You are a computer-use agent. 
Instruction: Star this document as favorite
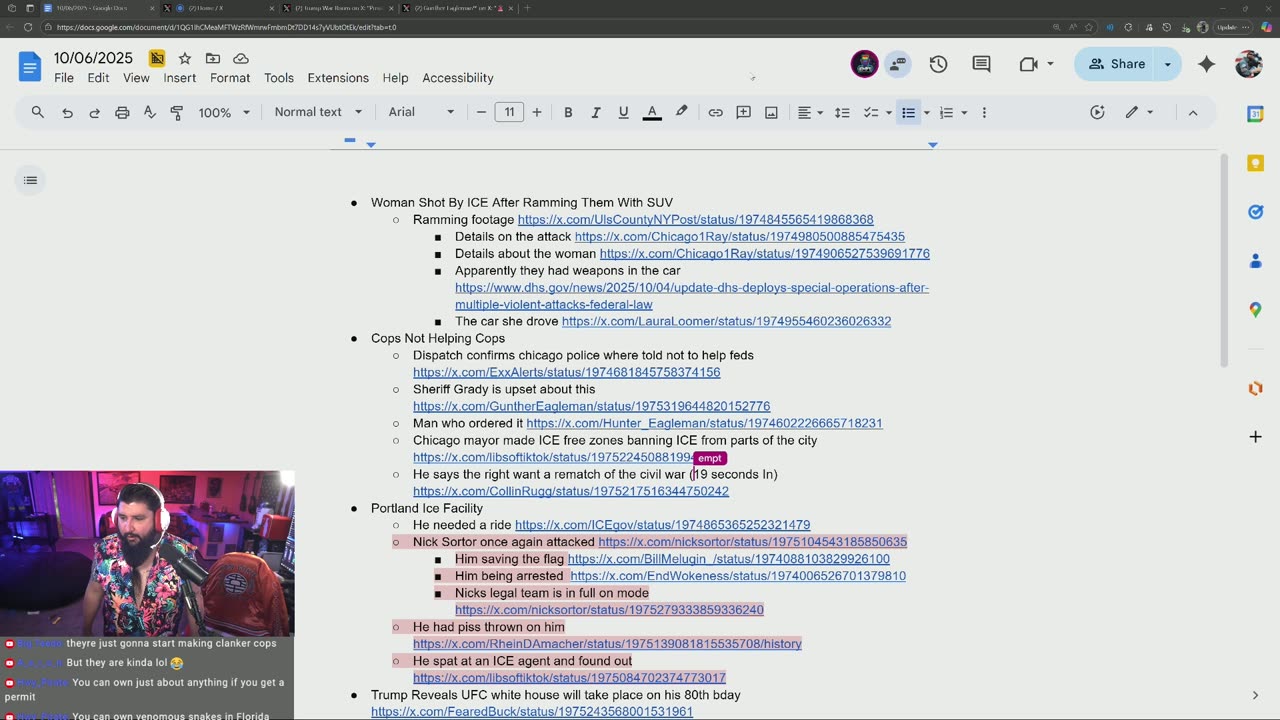pyautogui.click(x=185, y=59)
